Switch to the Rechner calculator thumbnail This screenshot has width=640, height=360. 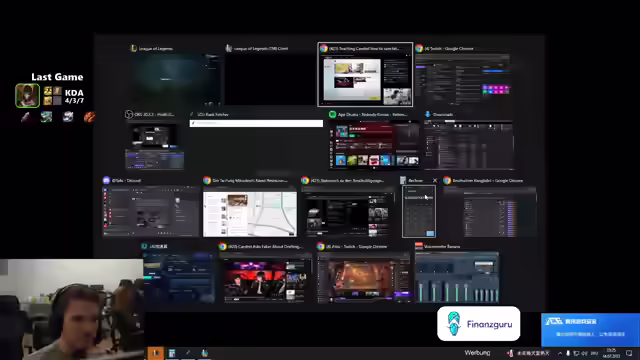coord(419,211)
